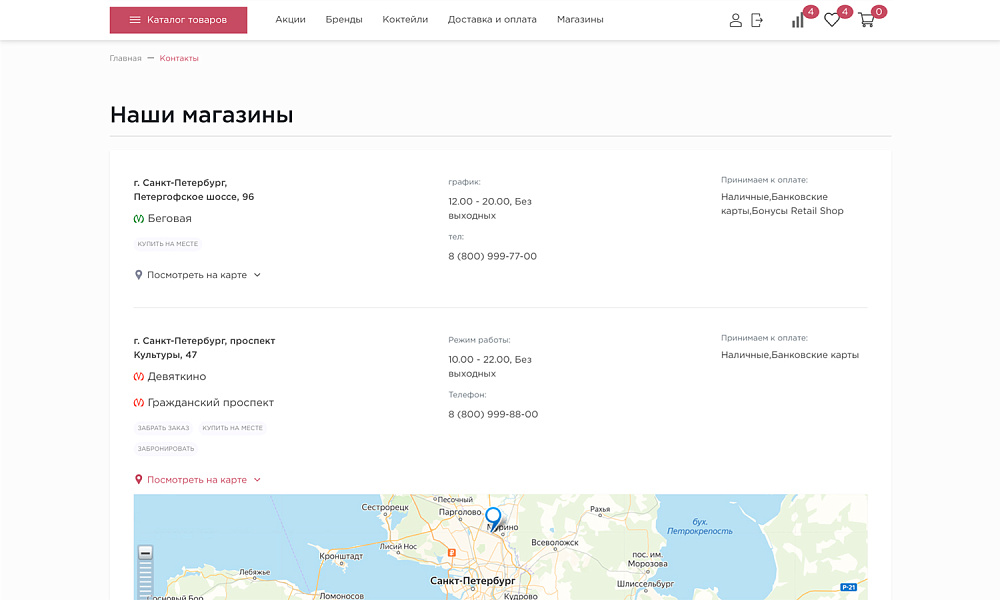Viewport: 1000px width, 600px height.
Task: Click the Контакты breadcrumb link
Action: coord(178,58)
